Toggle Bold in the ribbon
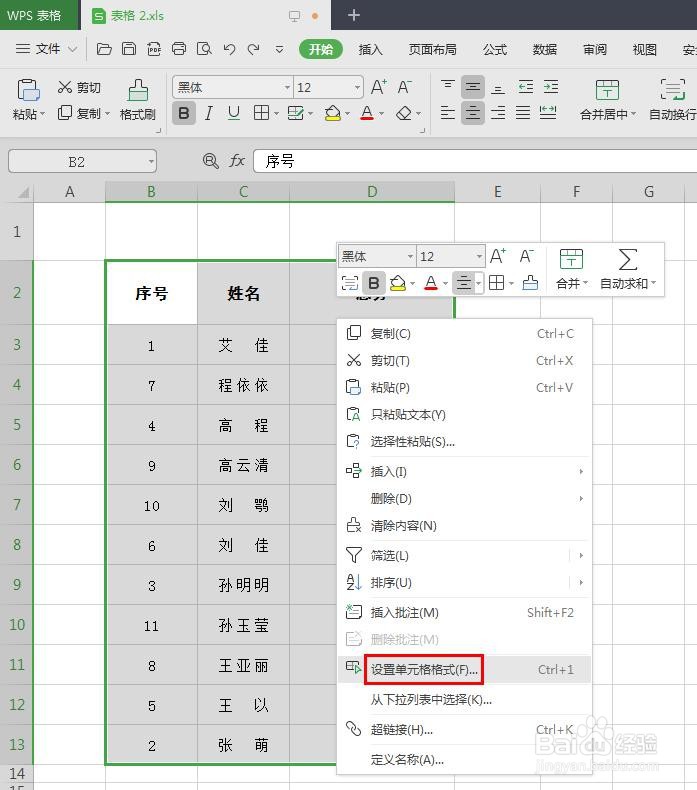Screen dimensions: 697x790 pos(183,113)
